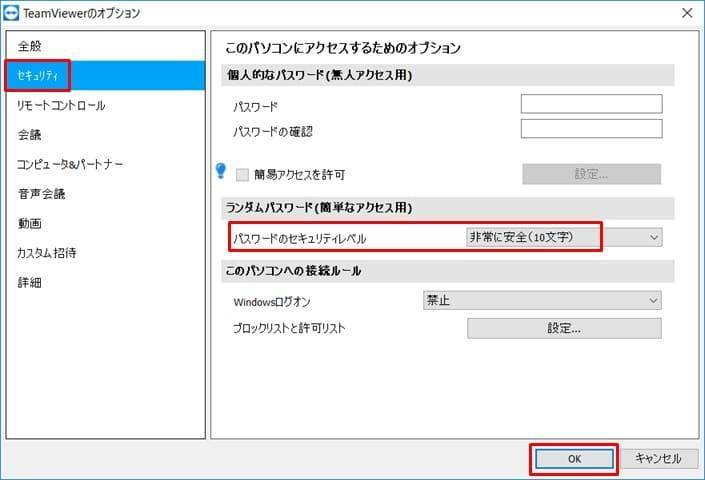Open 全般 settings category

(106, 46)
